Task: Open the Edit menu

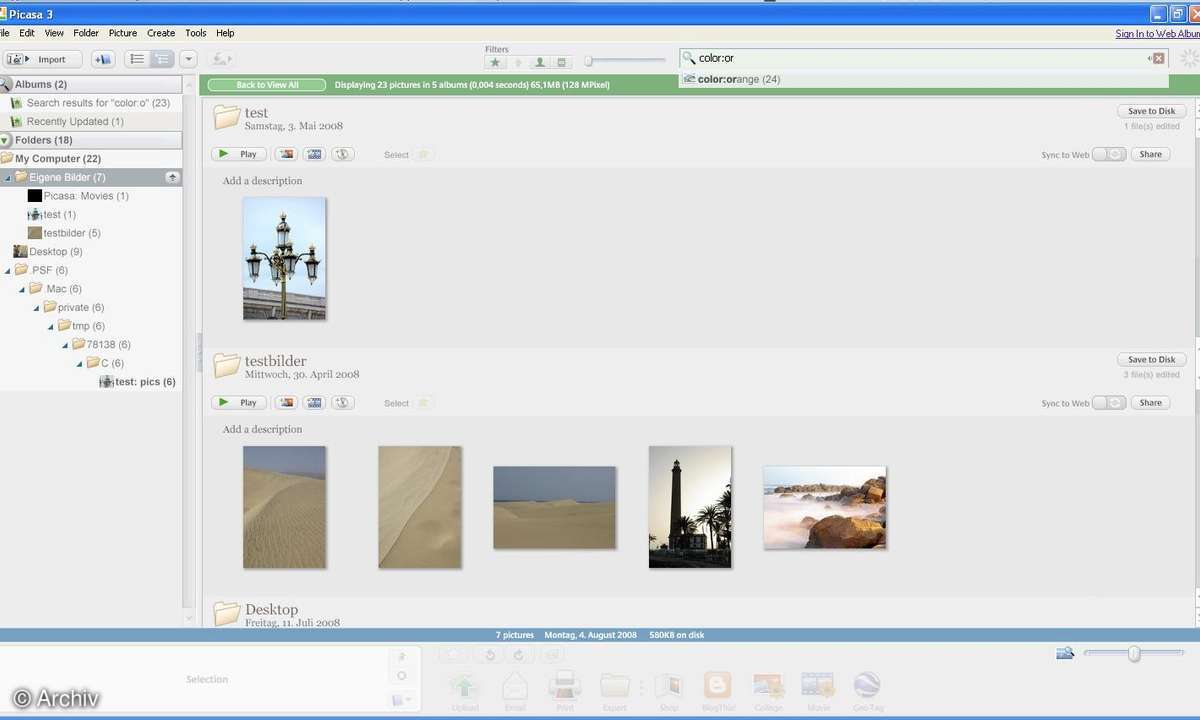Action: pyautogui.click(x=27, y=33)
